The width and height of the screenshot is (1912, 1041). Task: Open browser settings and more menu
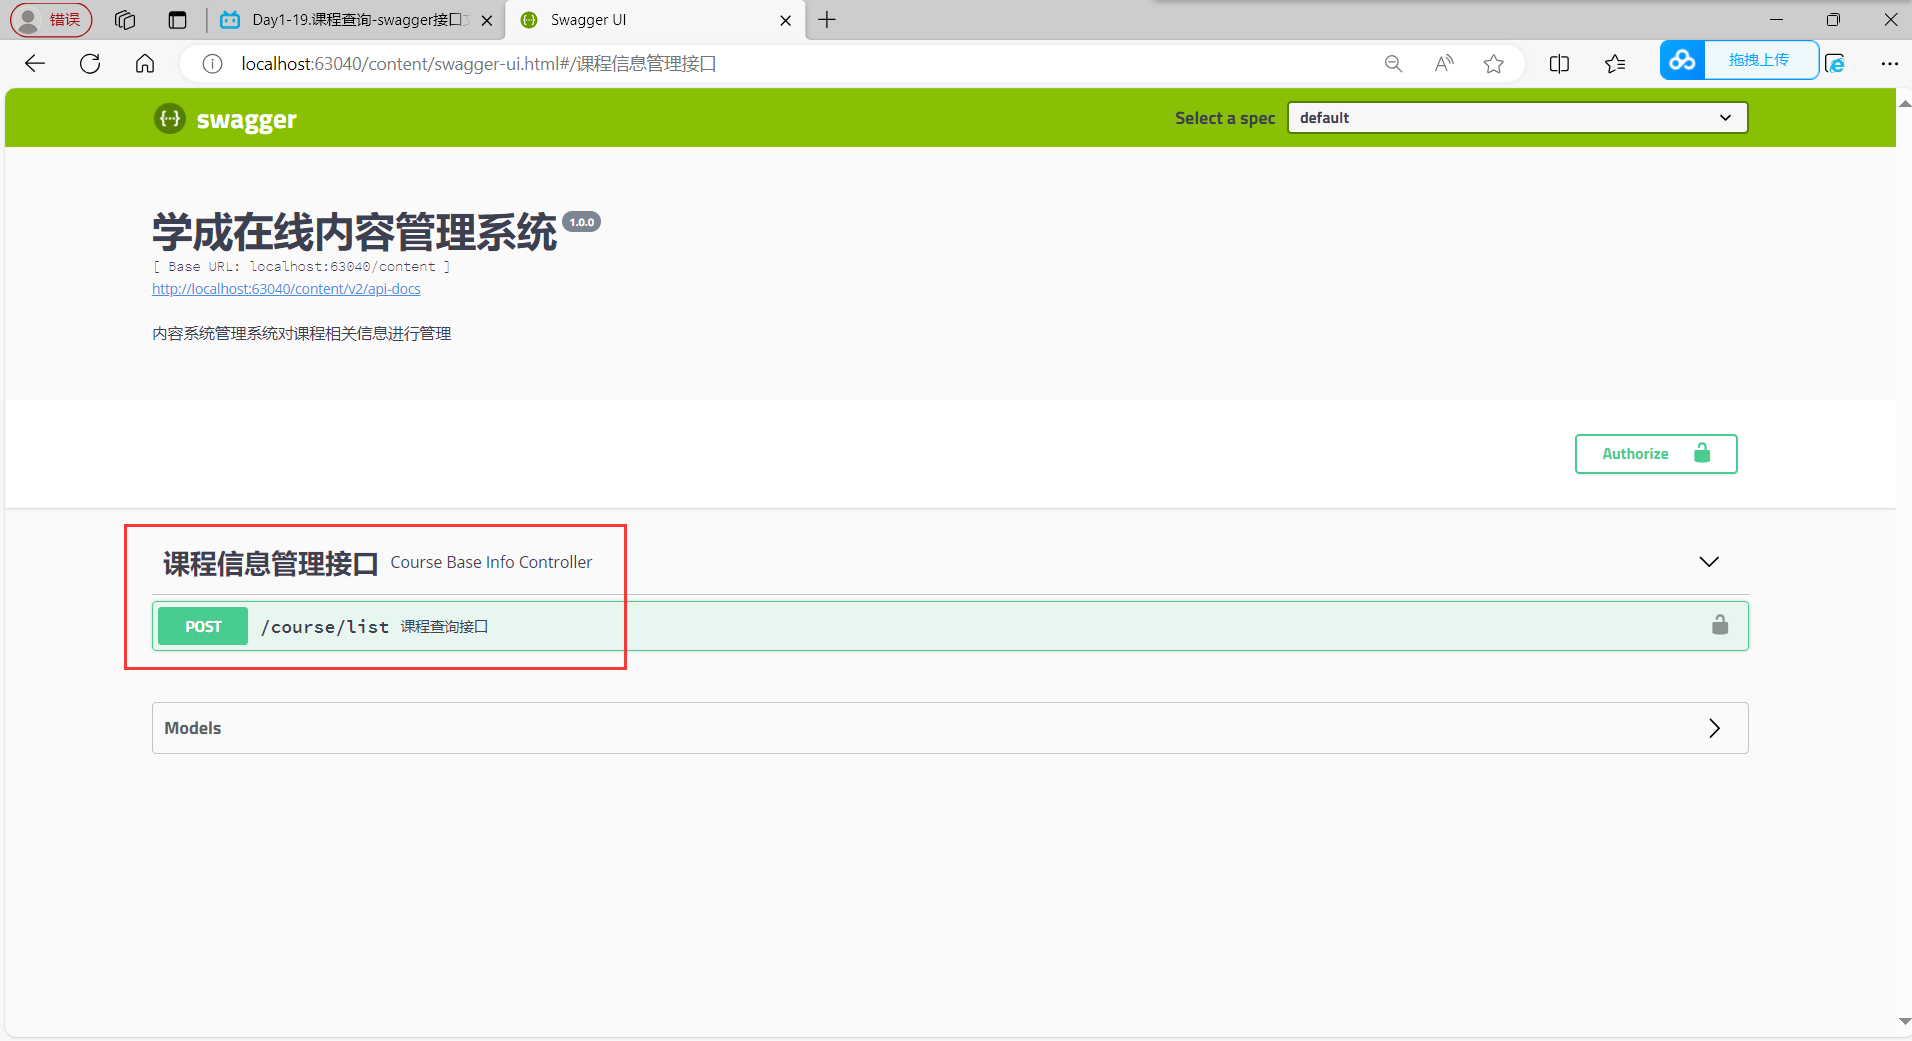pyautogui.click(x=1889, y=64)
